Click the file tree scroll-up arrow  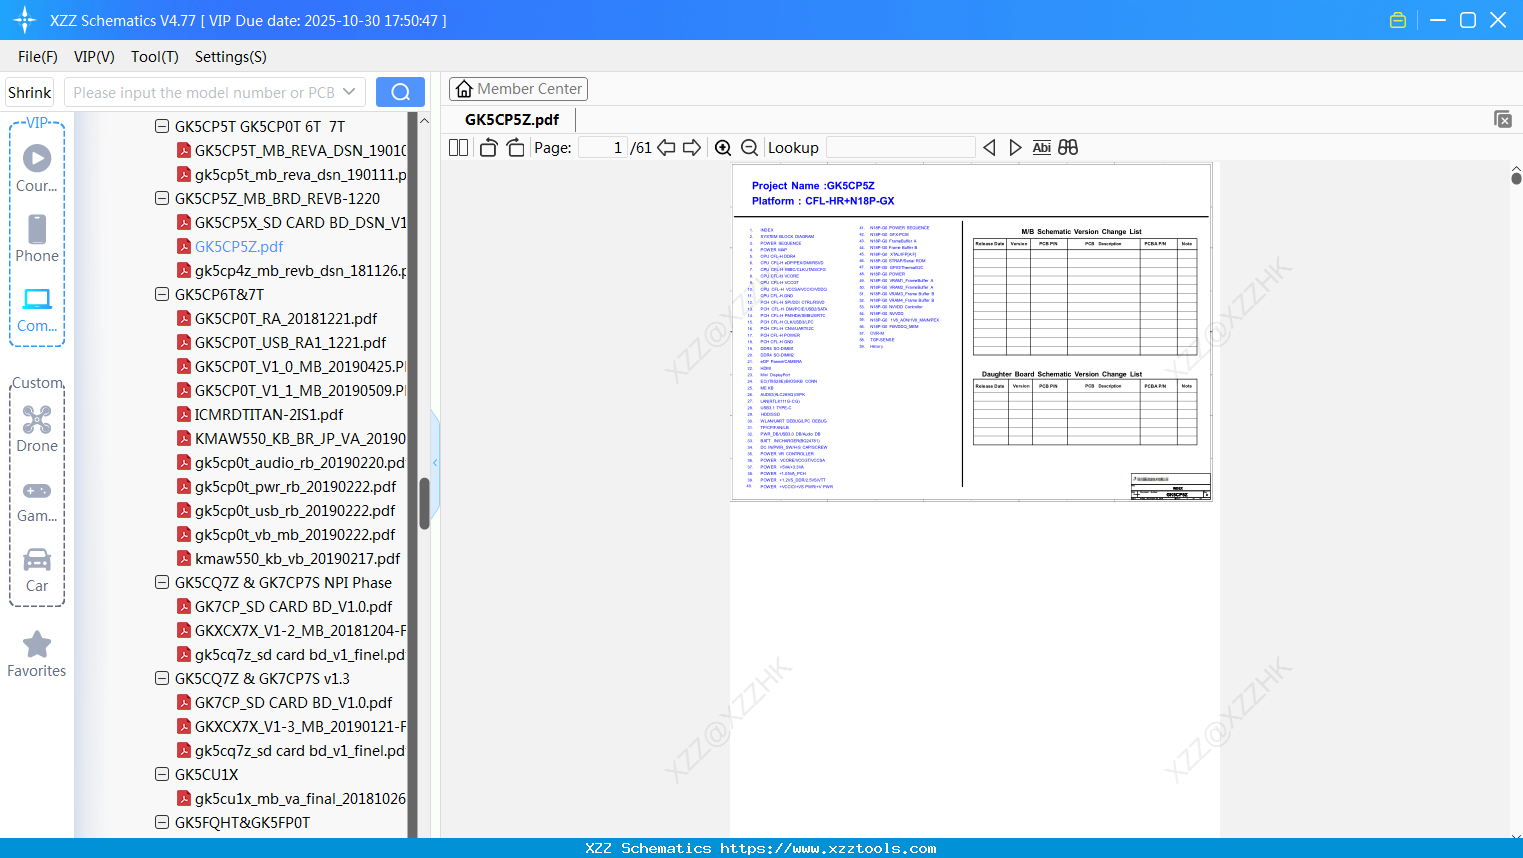(x=424, y=120)
